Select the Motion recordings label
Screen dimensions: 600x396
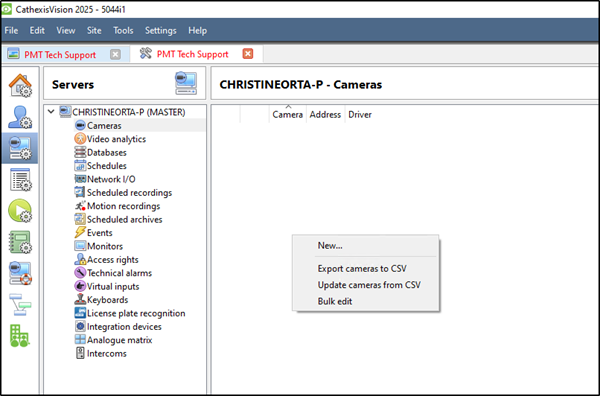coord(124,206)
